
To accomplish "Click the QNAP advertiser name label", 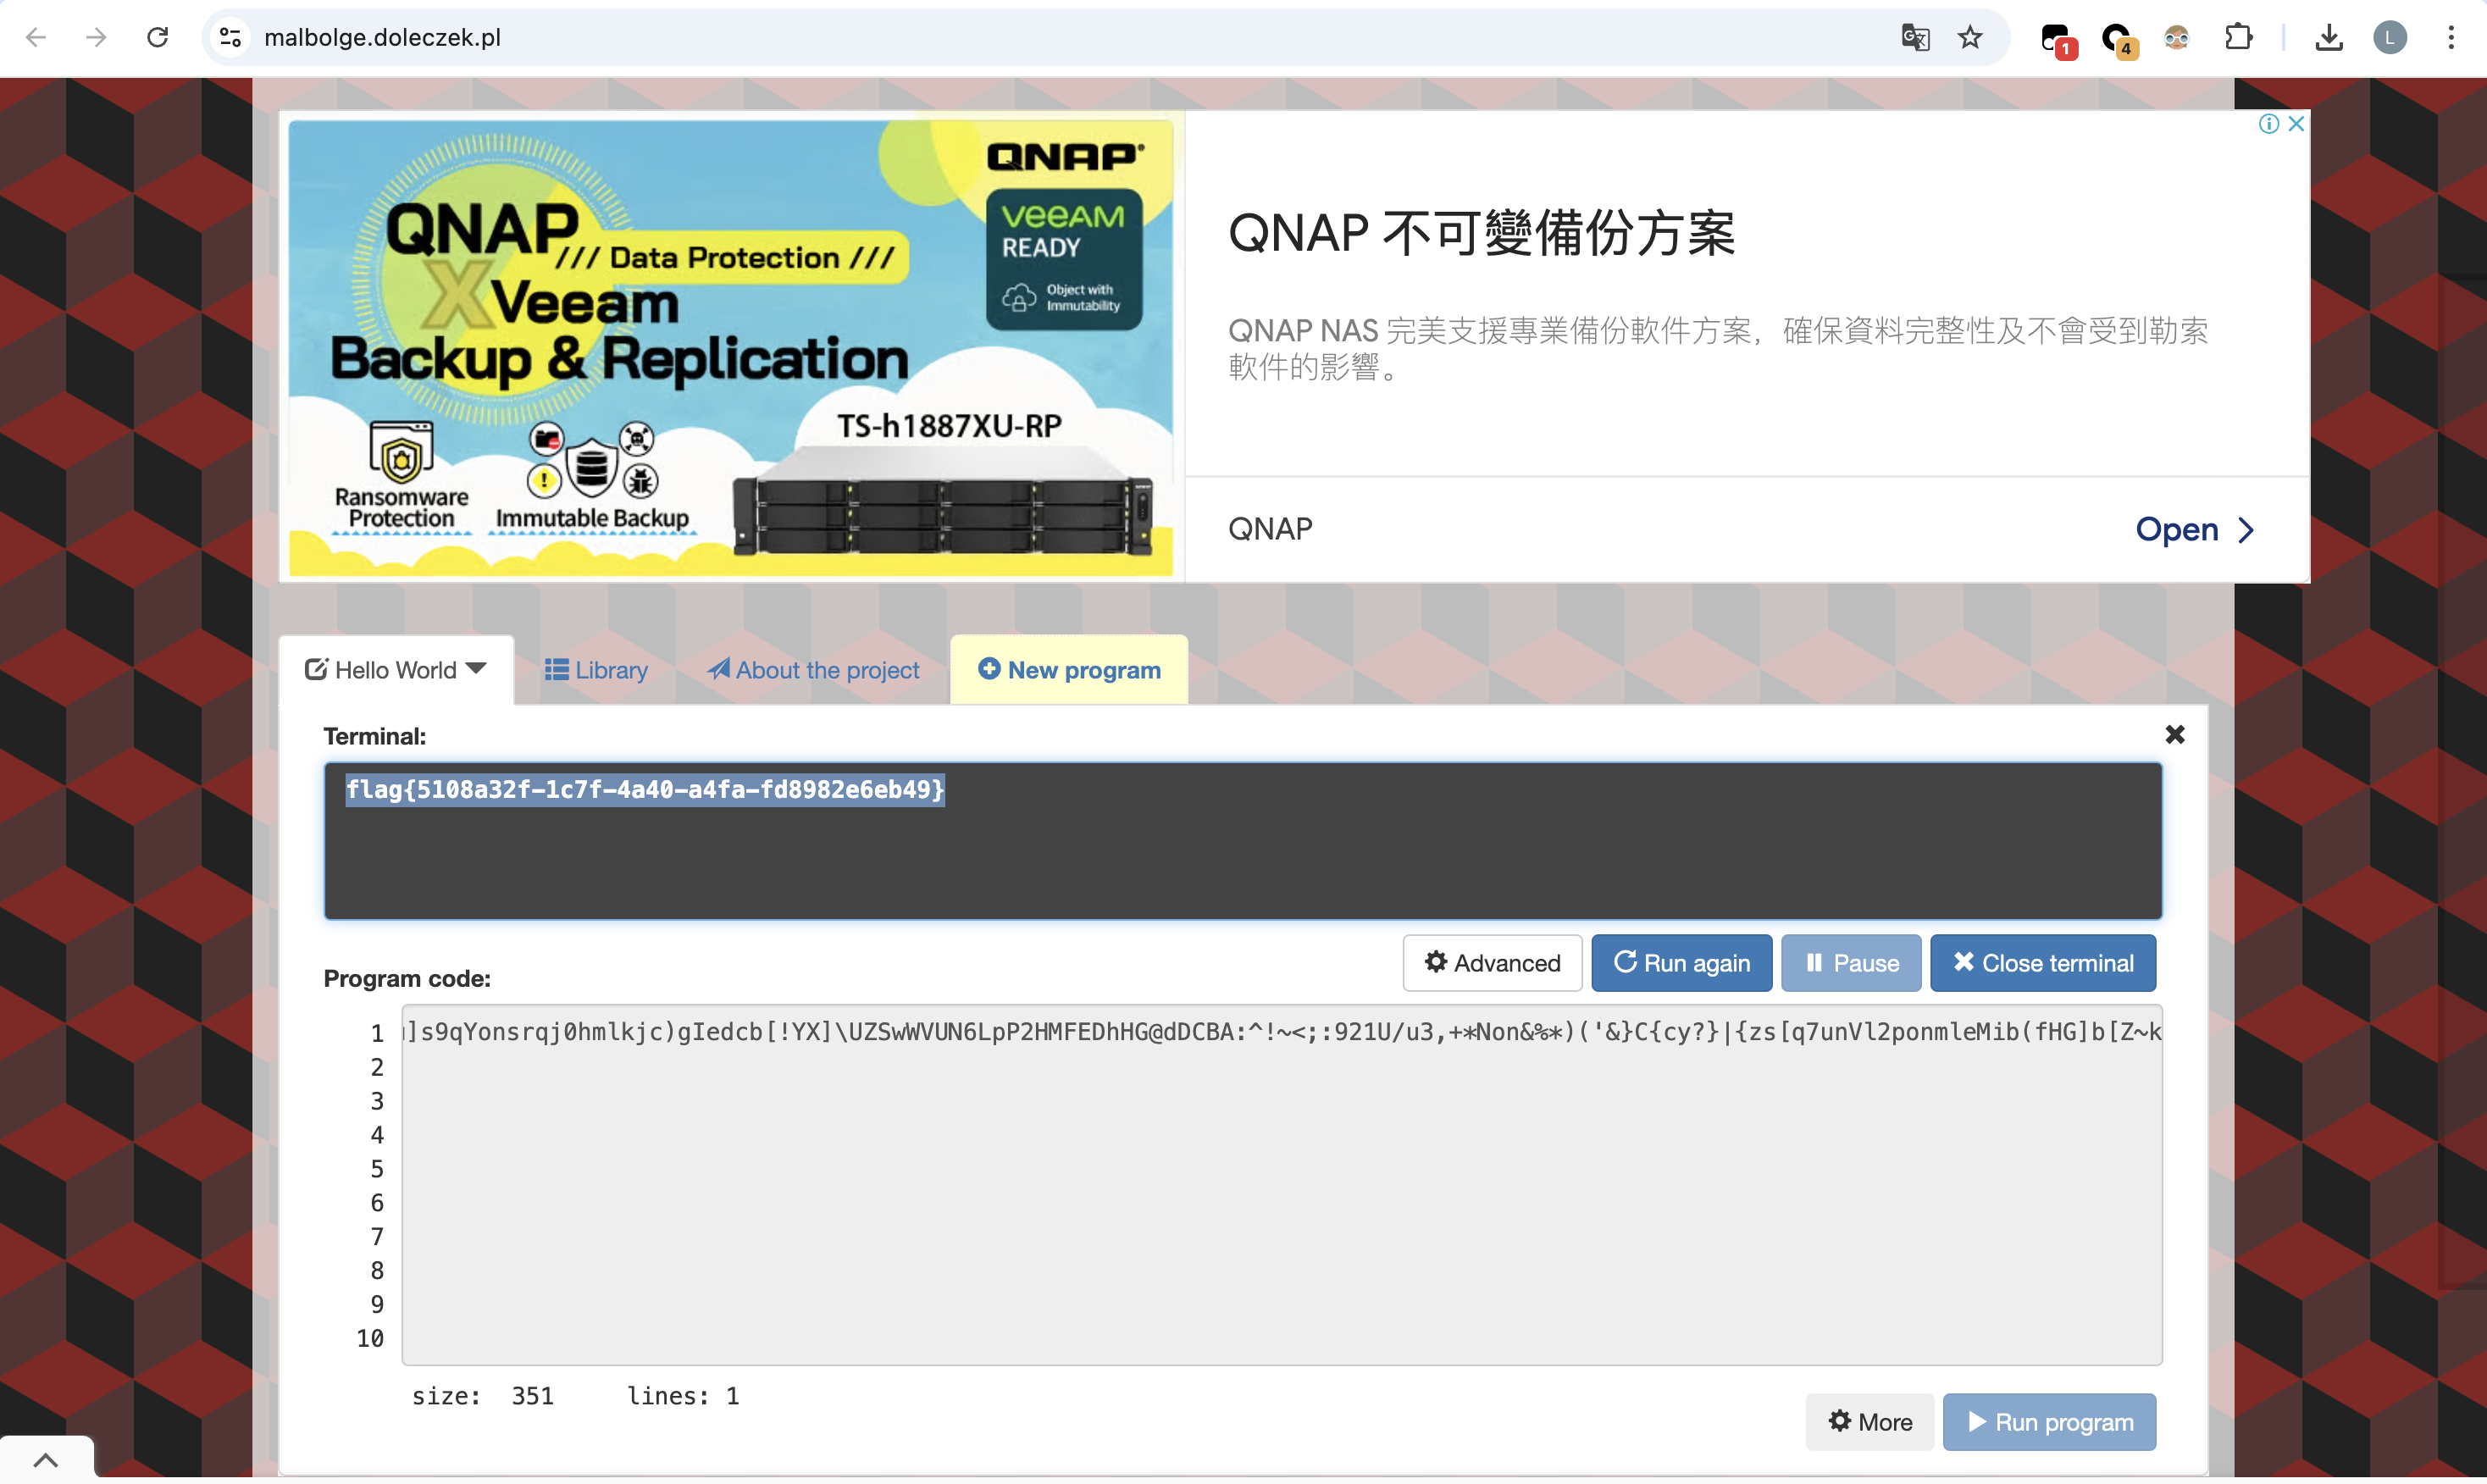I will (1270, 529).
